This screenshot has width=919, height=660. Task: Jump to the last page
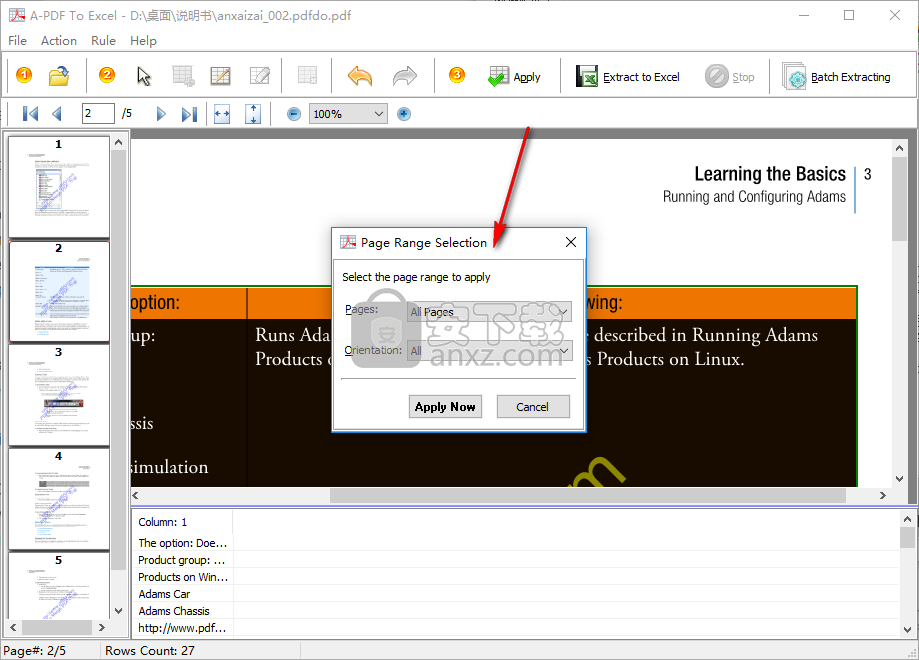[x=189, y=114]
